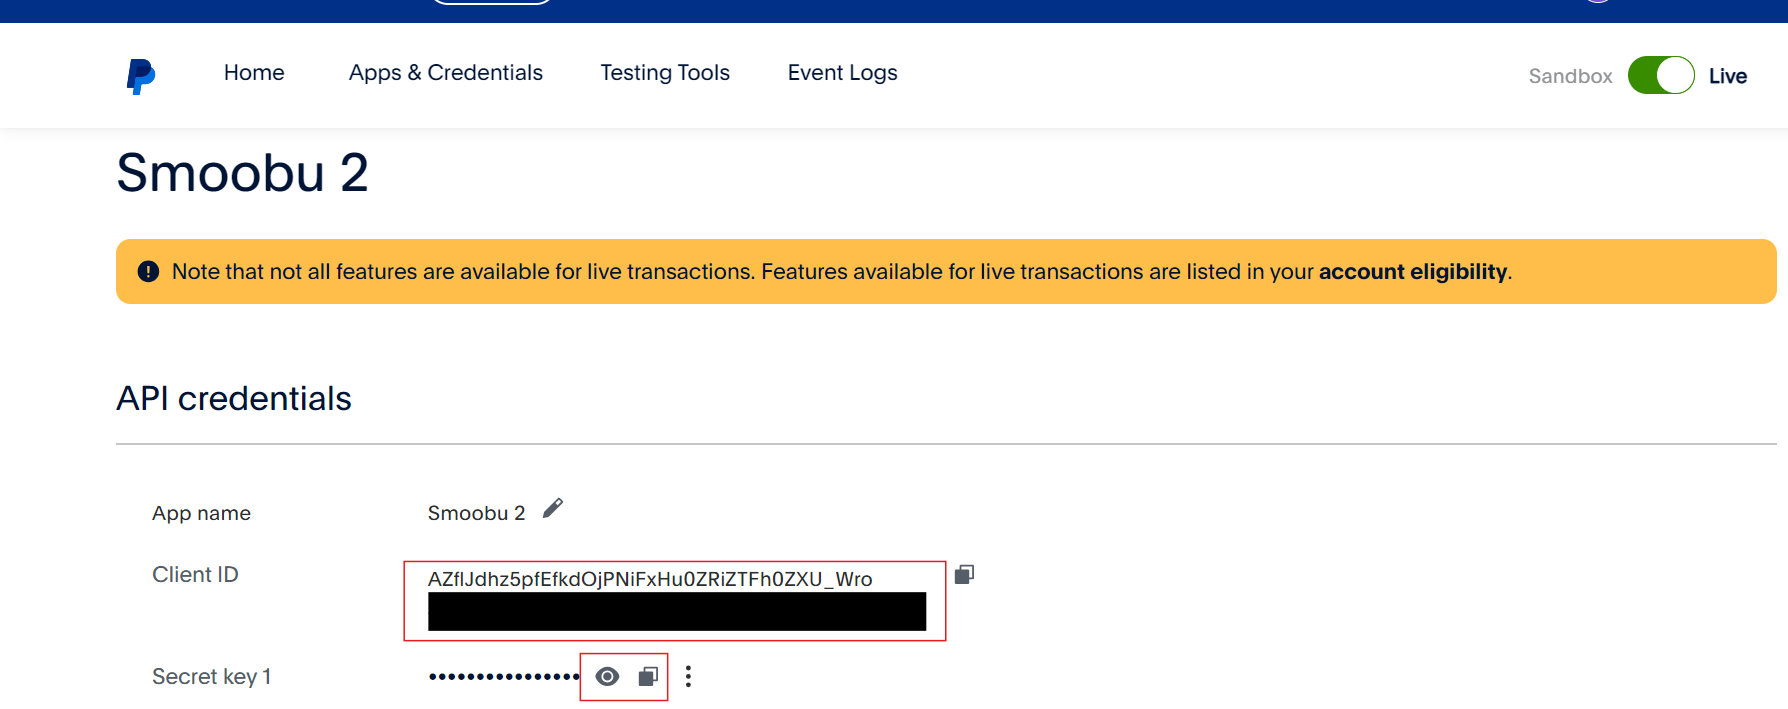Click the API credentials section heading

coord(234,399)
